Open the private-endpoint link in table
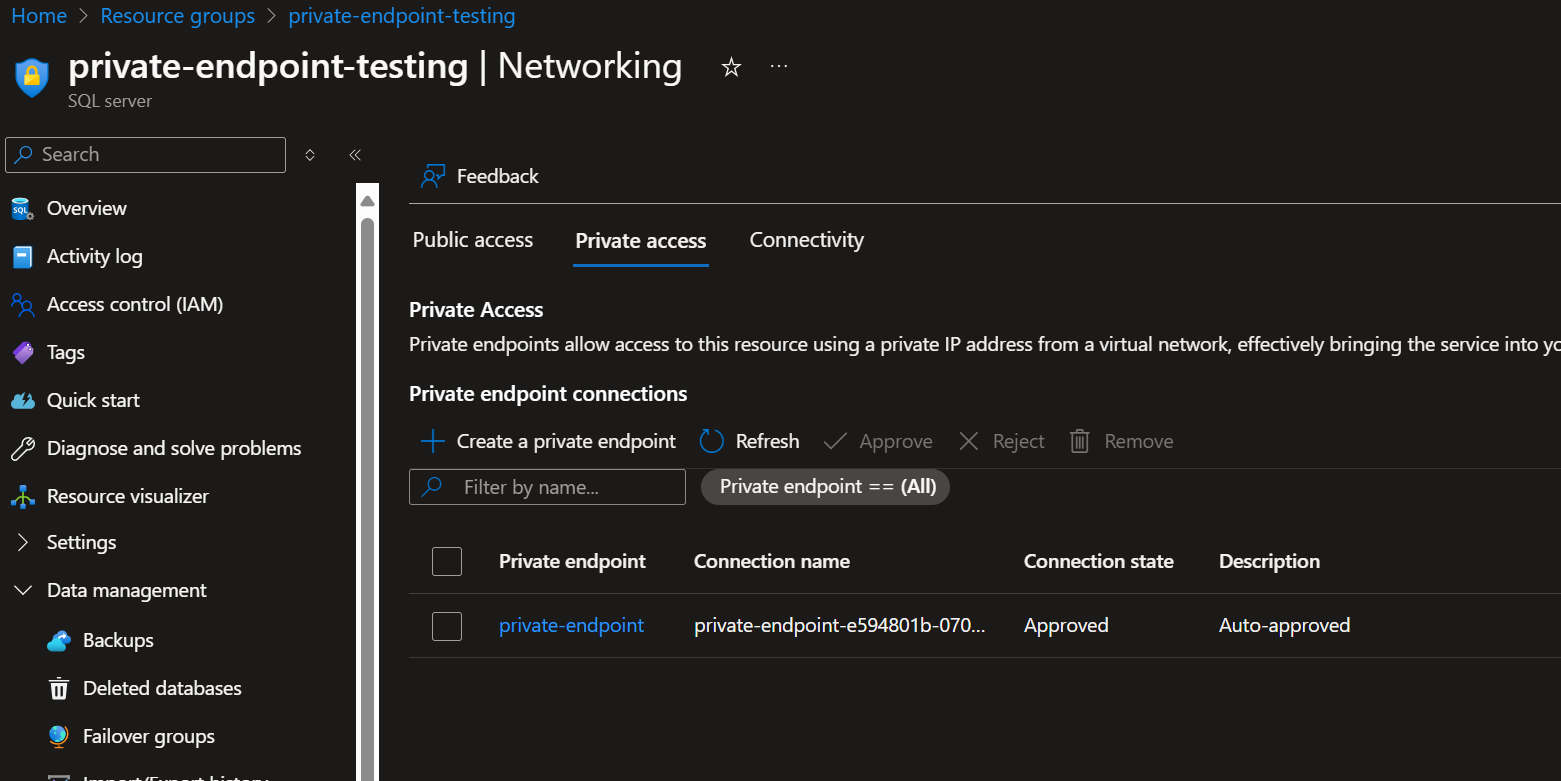 click(572, 625)
